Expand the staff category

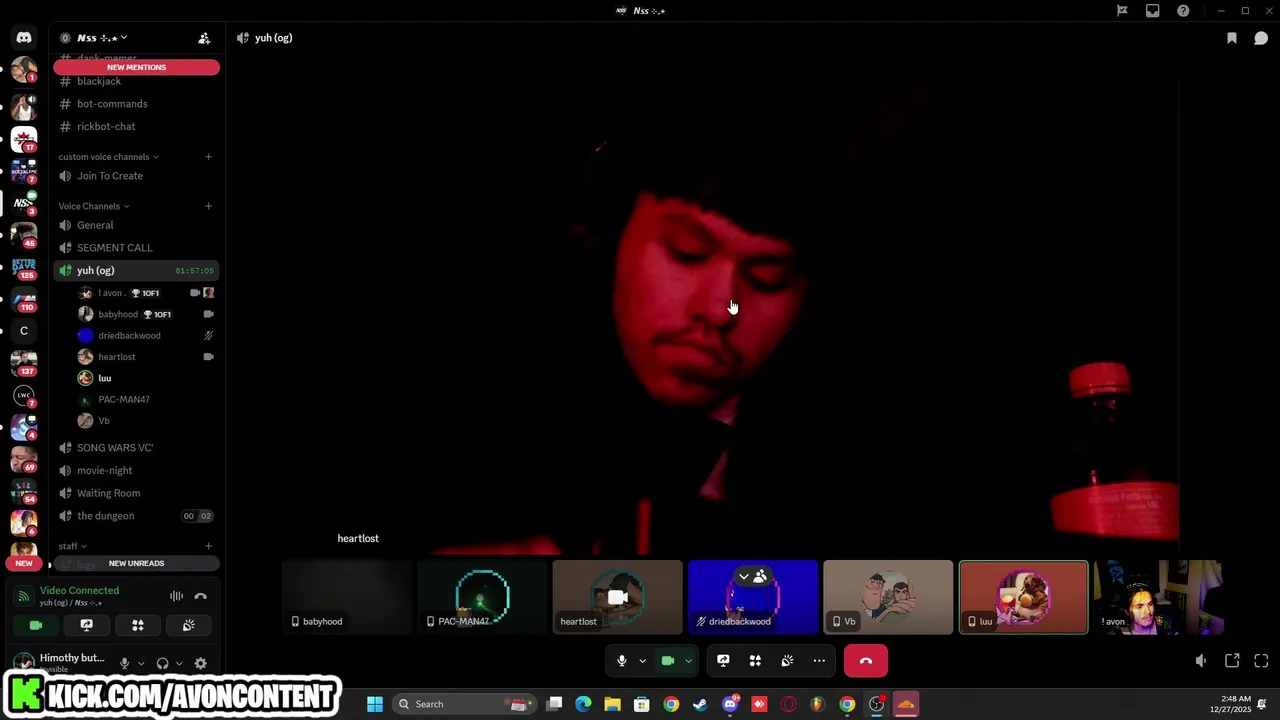[72, 546]
